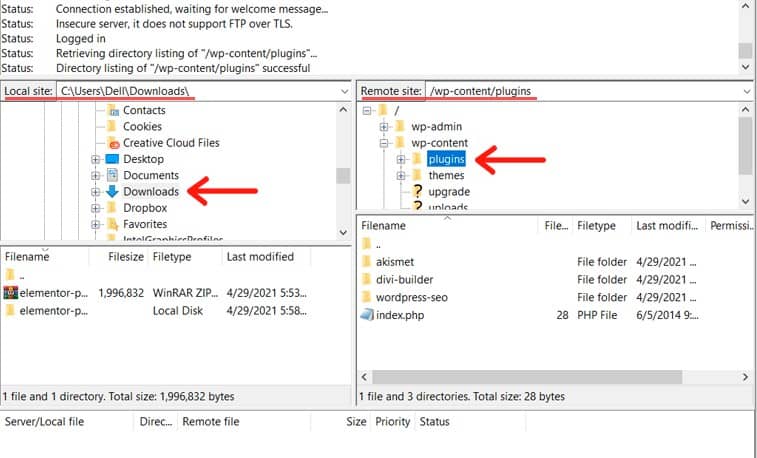Select the plugins folder in remote tree

click(446, 159)
